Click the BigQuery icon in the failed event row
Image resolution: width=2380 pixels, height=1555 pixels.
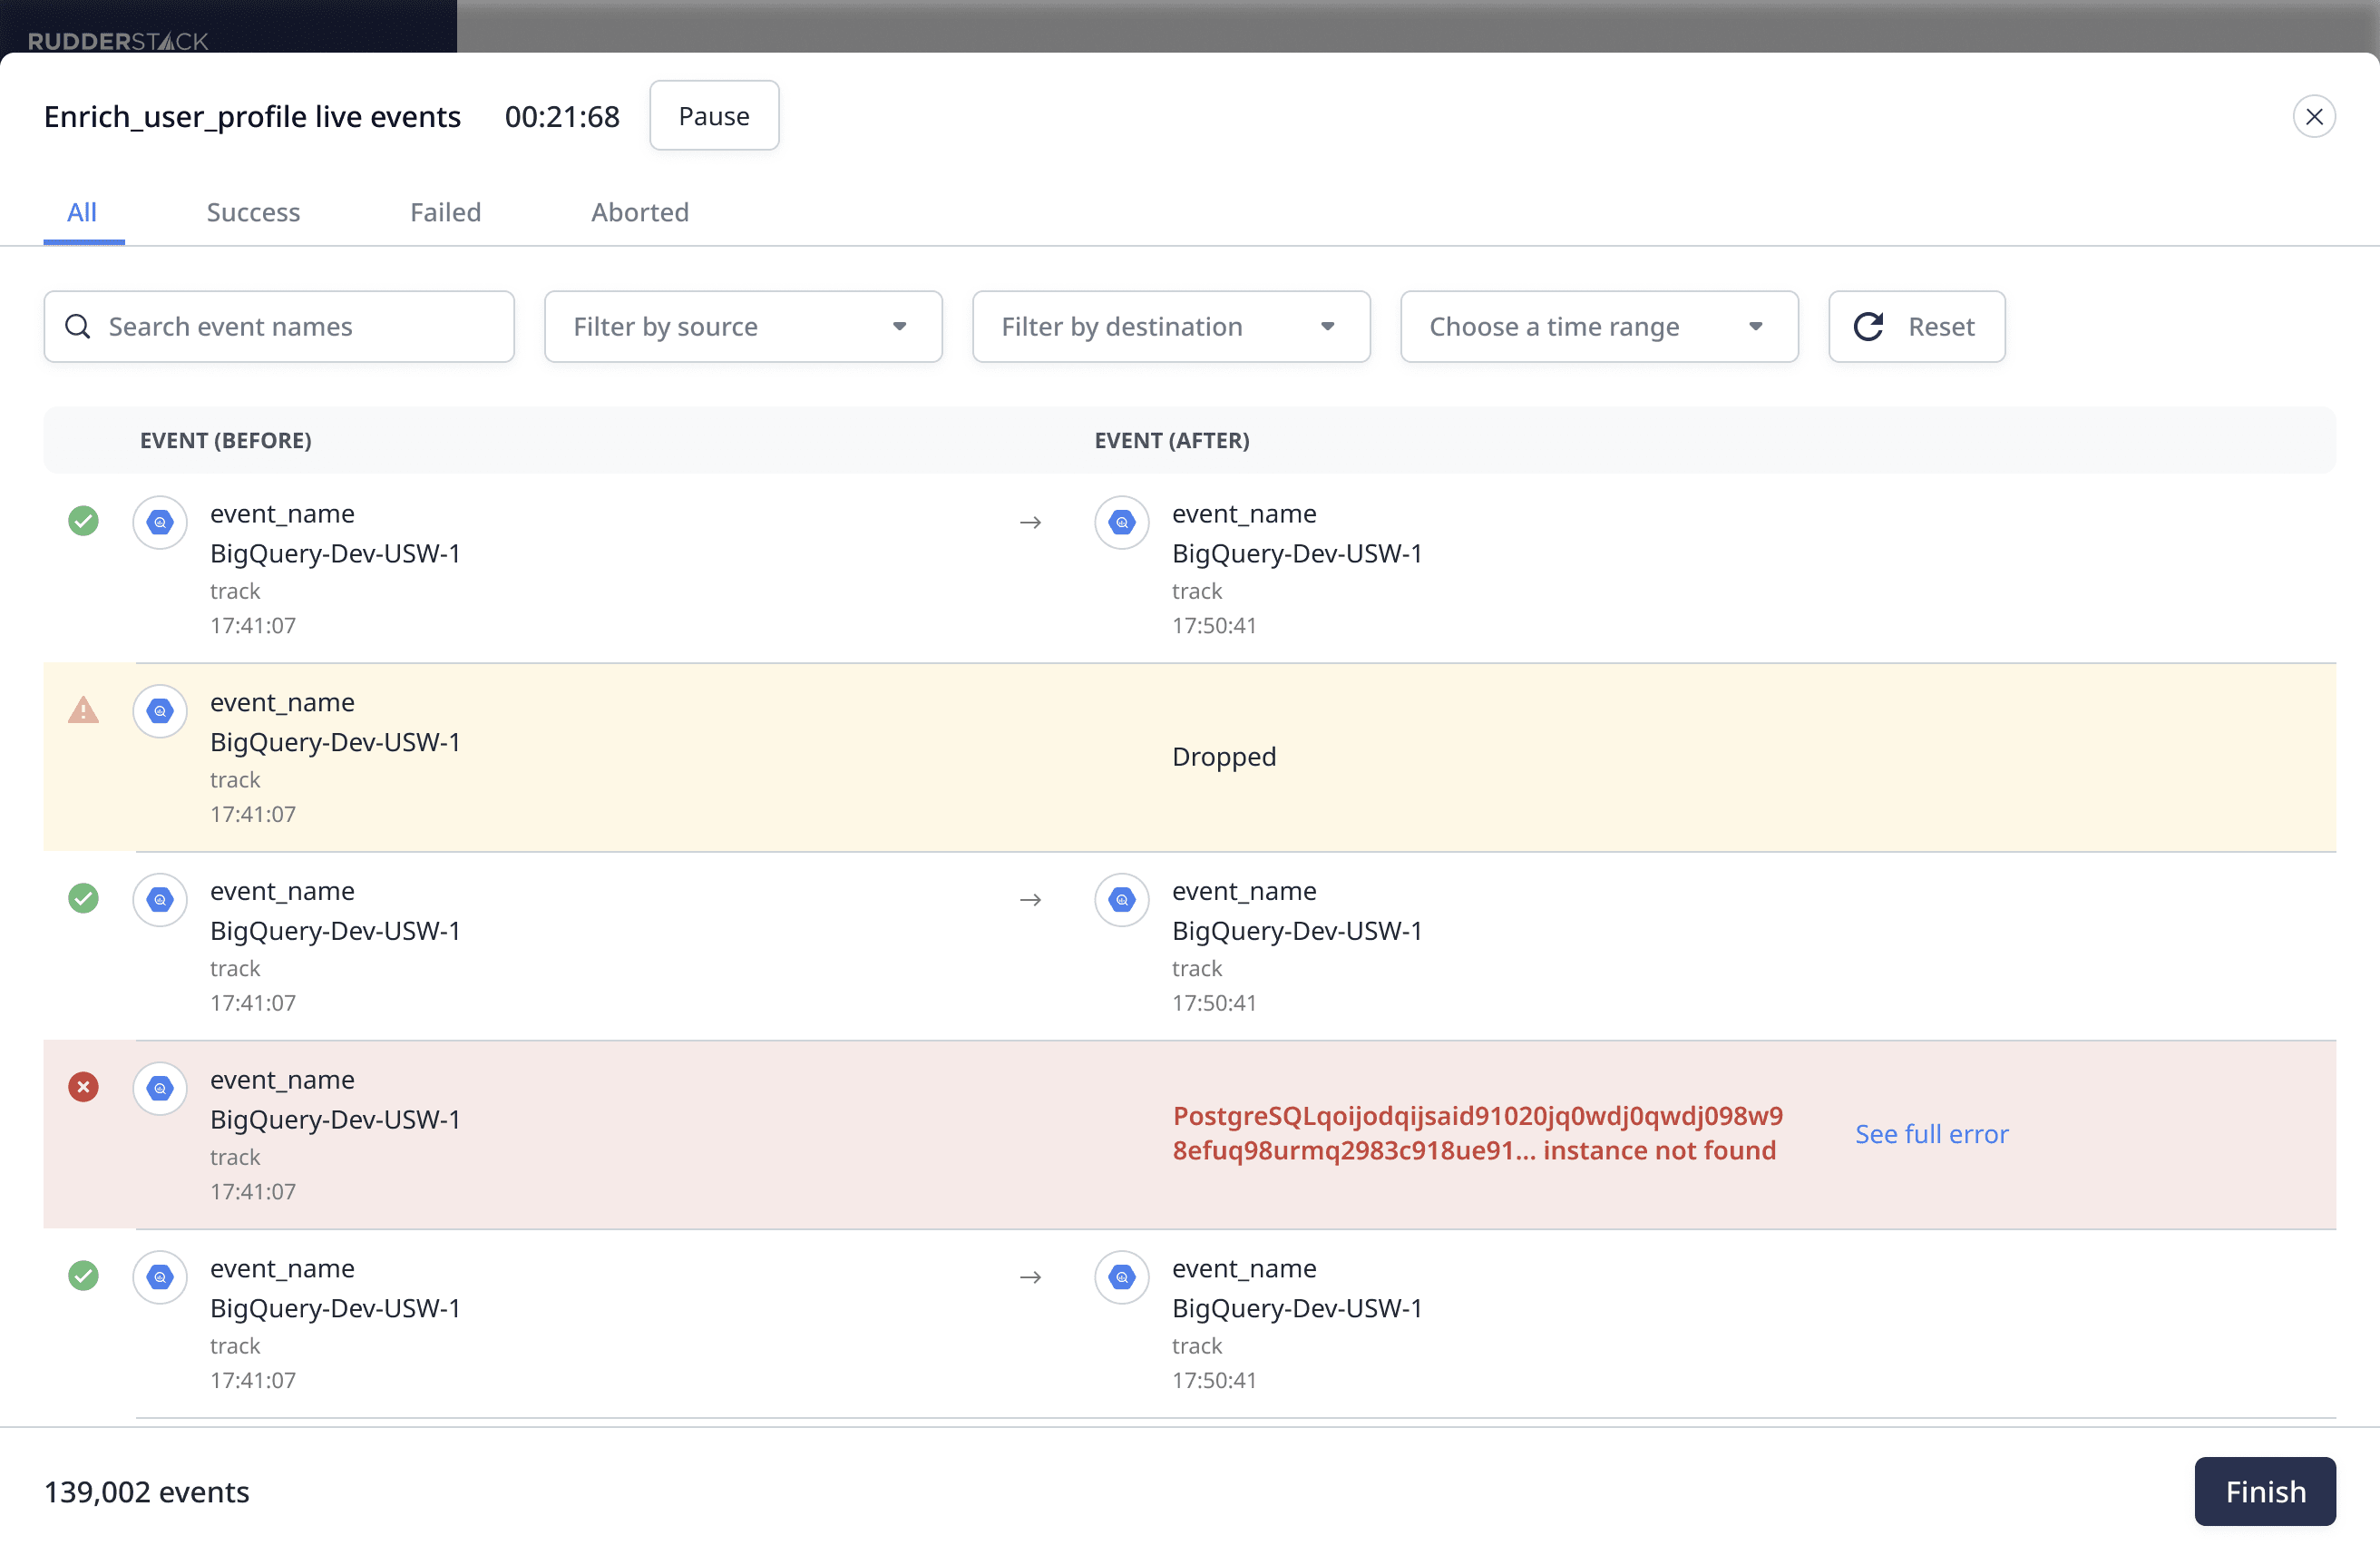[160, 1088]
